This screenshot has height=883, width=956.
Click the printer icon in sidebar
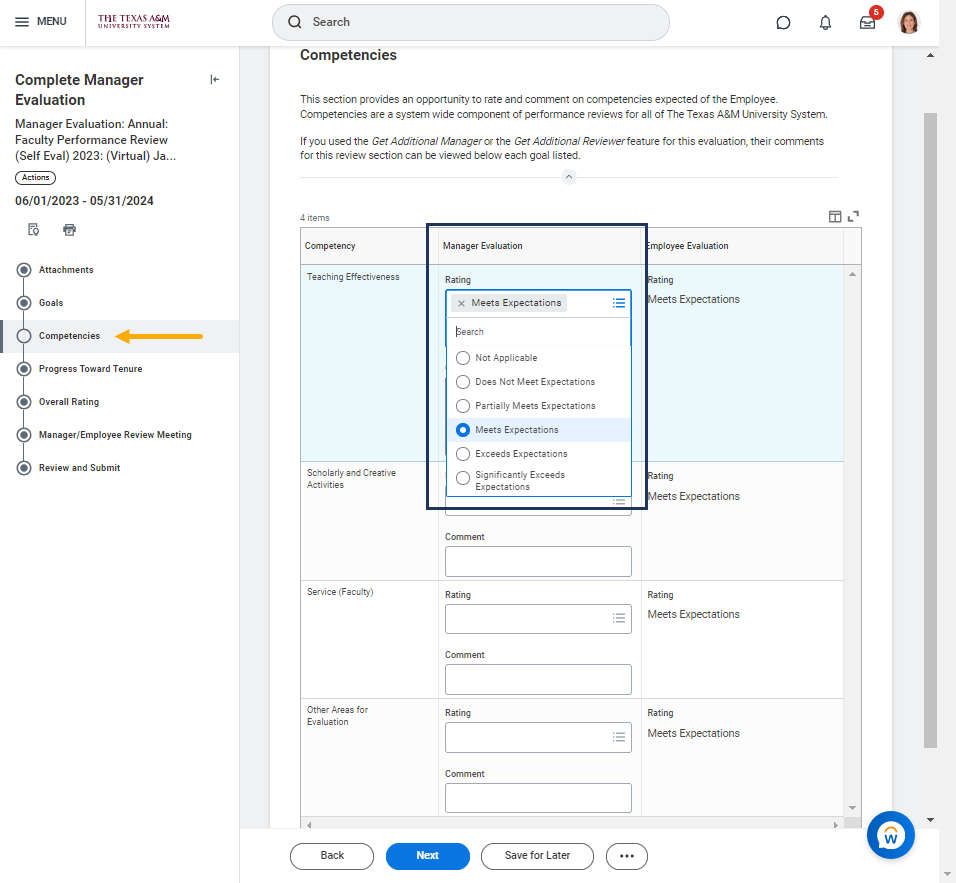point(69,229)
